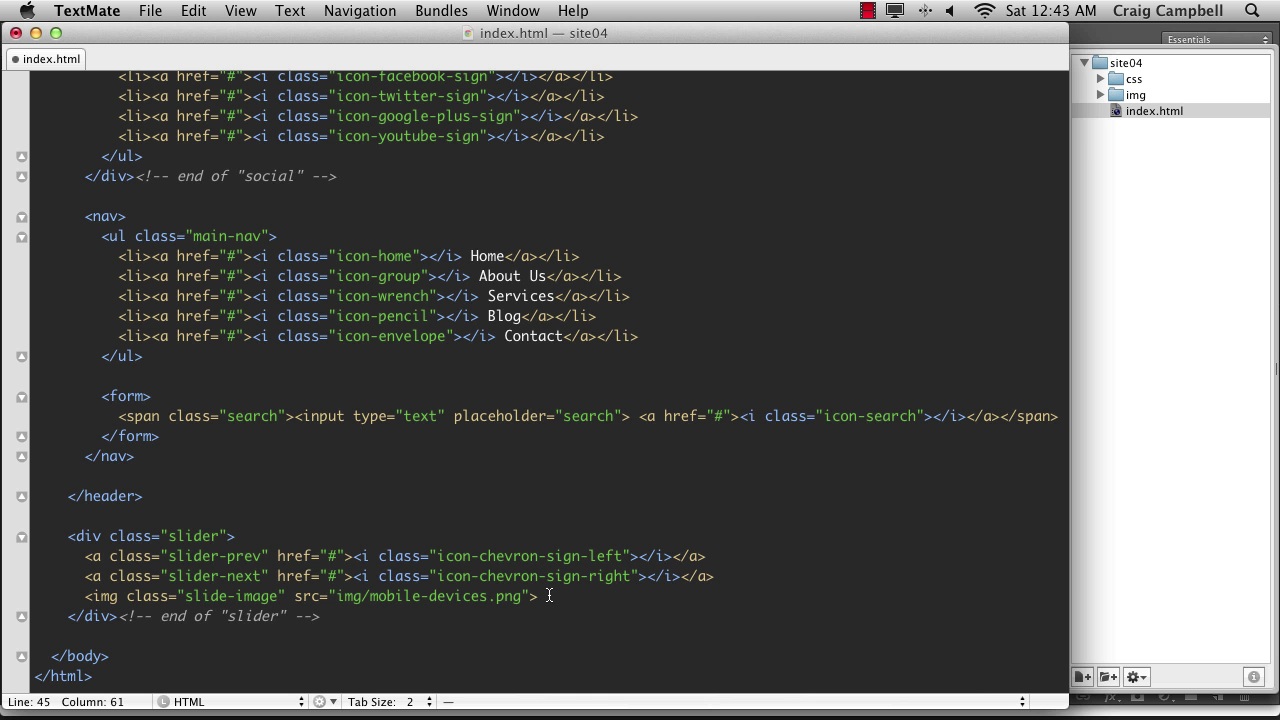The image size is (1280, 720).
Task: Open the drawer gear action menu
Action: [1138, 677]
